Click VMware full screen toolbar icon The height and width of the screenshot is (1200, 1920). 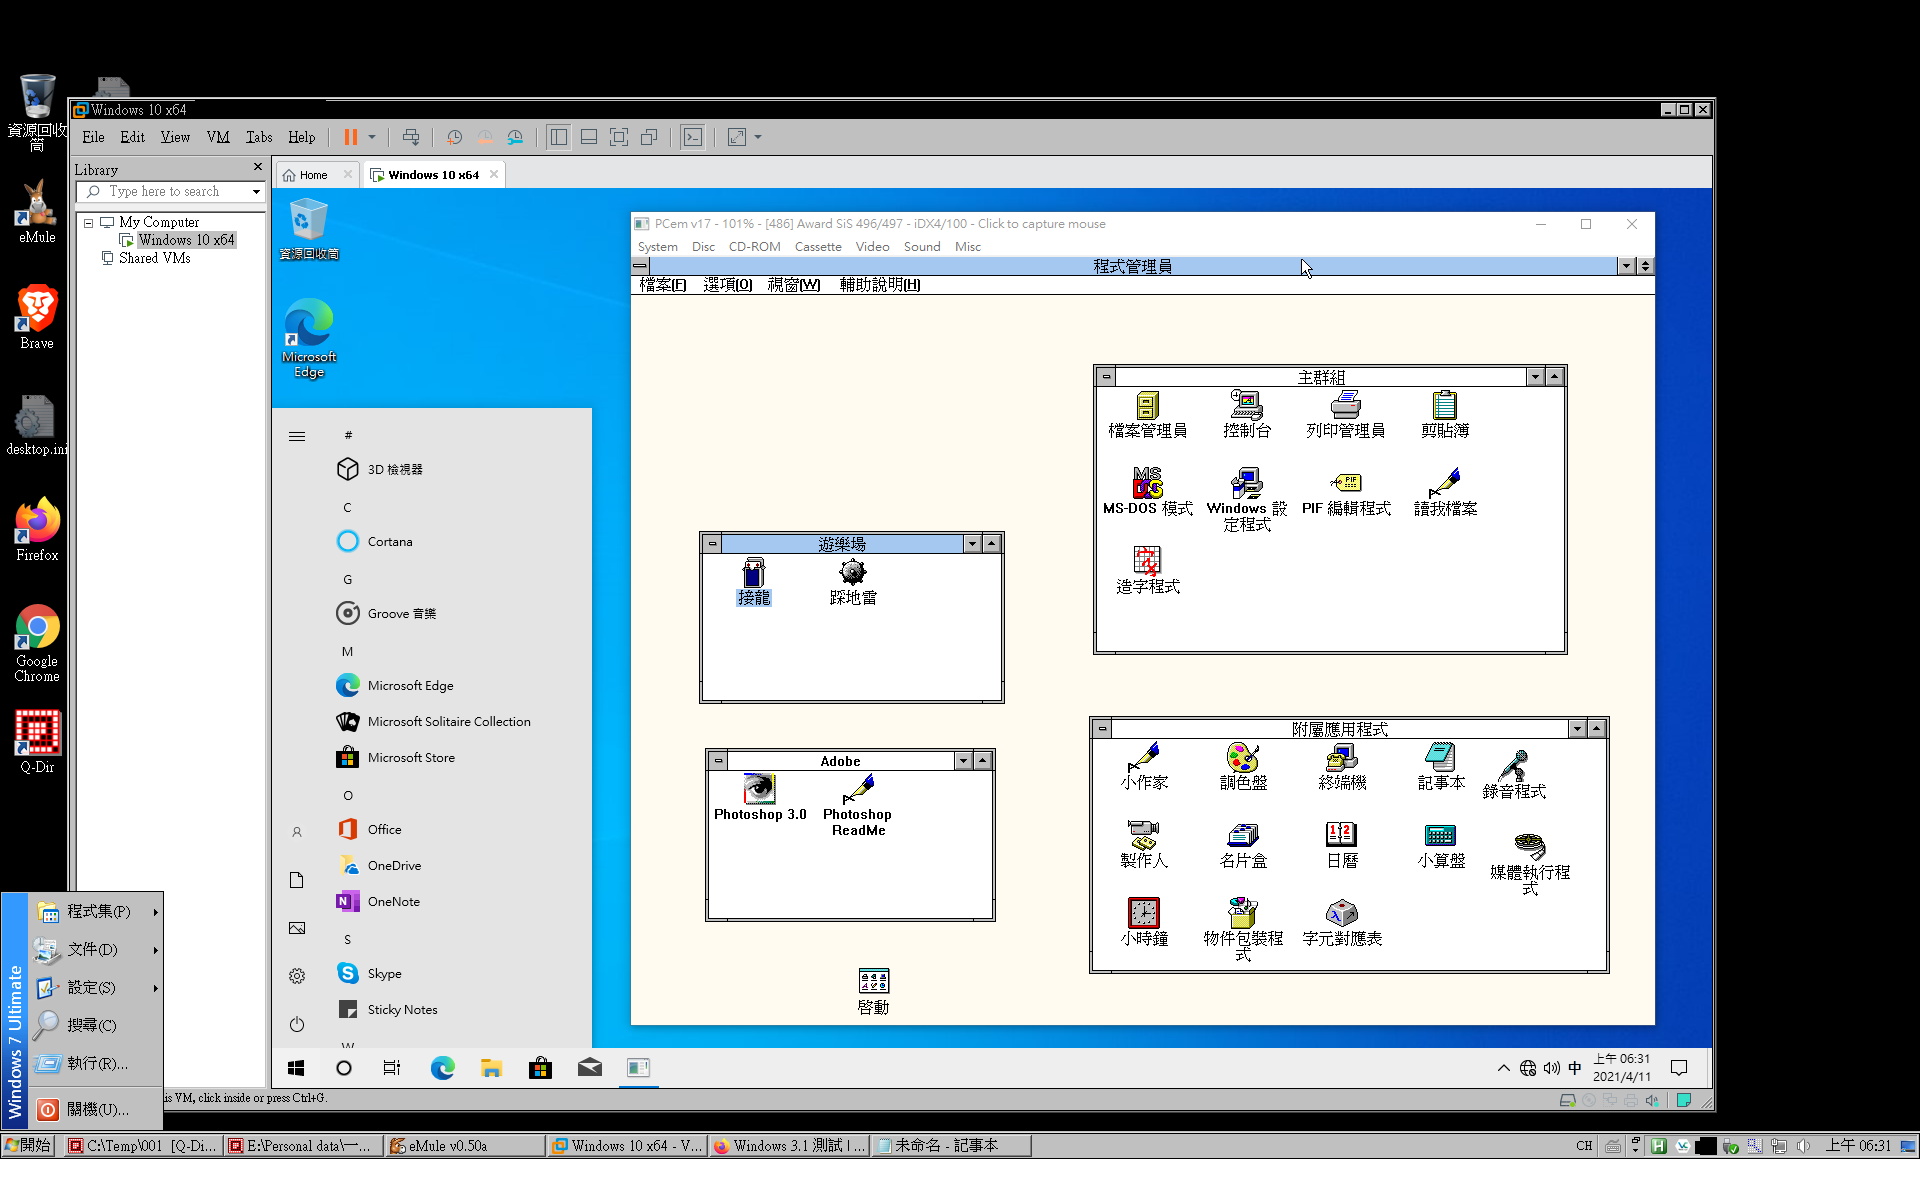pyautogui.click(x=619, y=137)
